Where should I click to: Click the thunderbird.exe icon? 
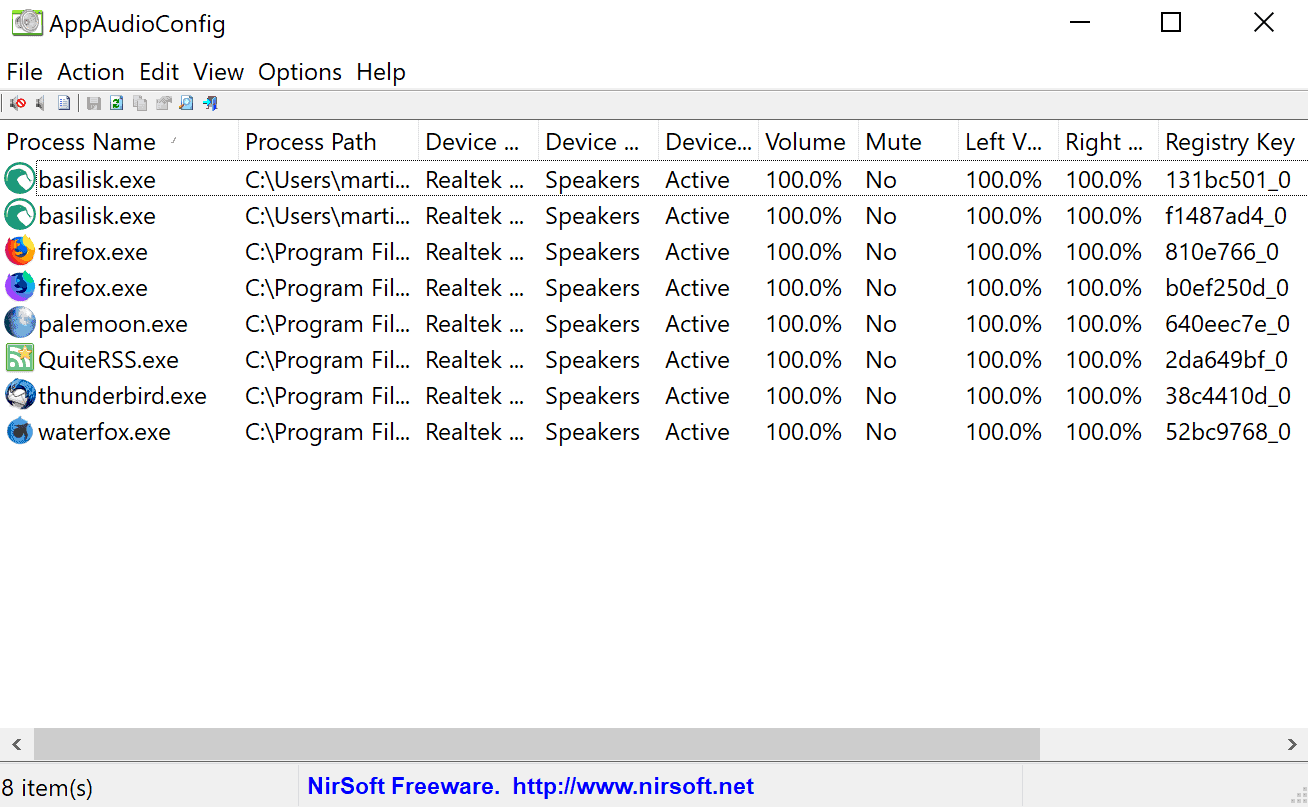[19, 396]
